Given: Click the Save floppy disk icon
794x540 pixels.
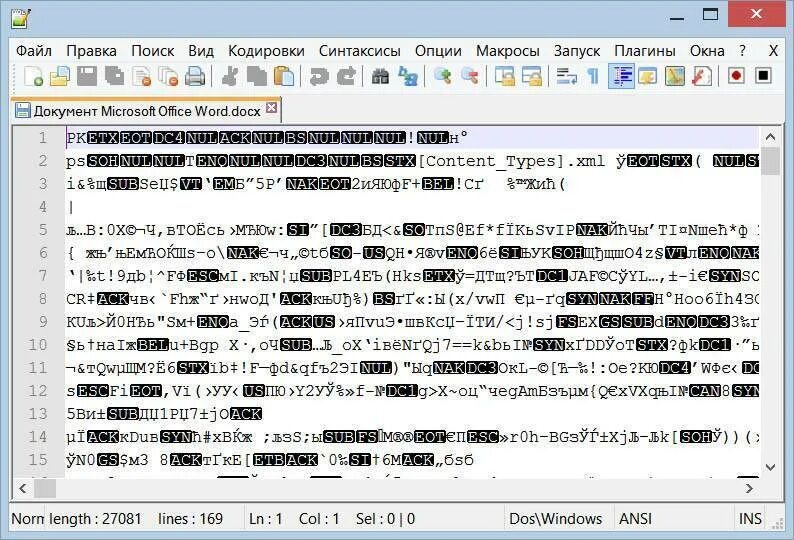Looking at the screenshot, I should click(87, 76).
